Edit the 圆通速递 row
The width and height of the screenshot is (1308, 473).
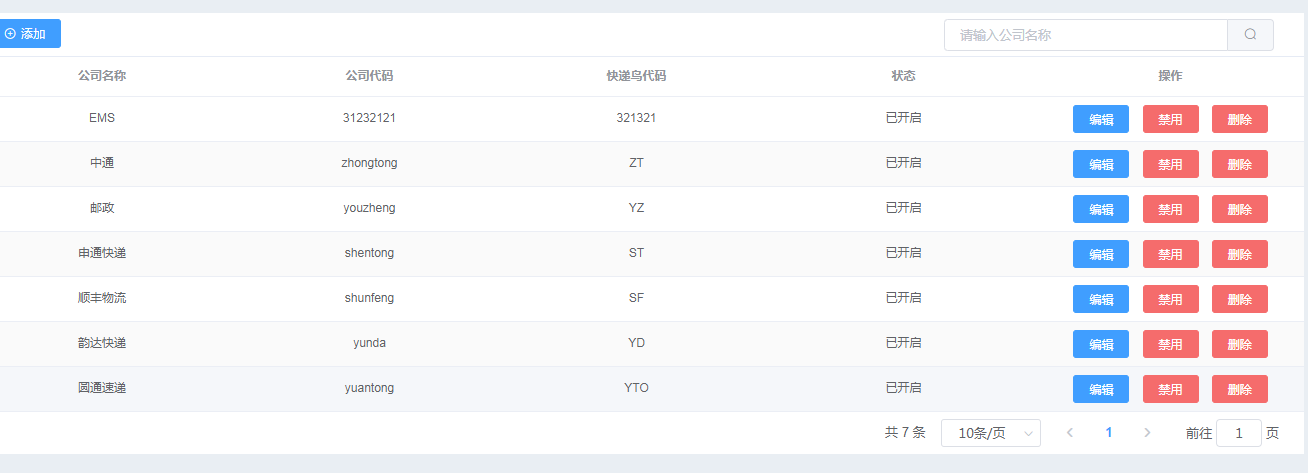pos(1101,389)
